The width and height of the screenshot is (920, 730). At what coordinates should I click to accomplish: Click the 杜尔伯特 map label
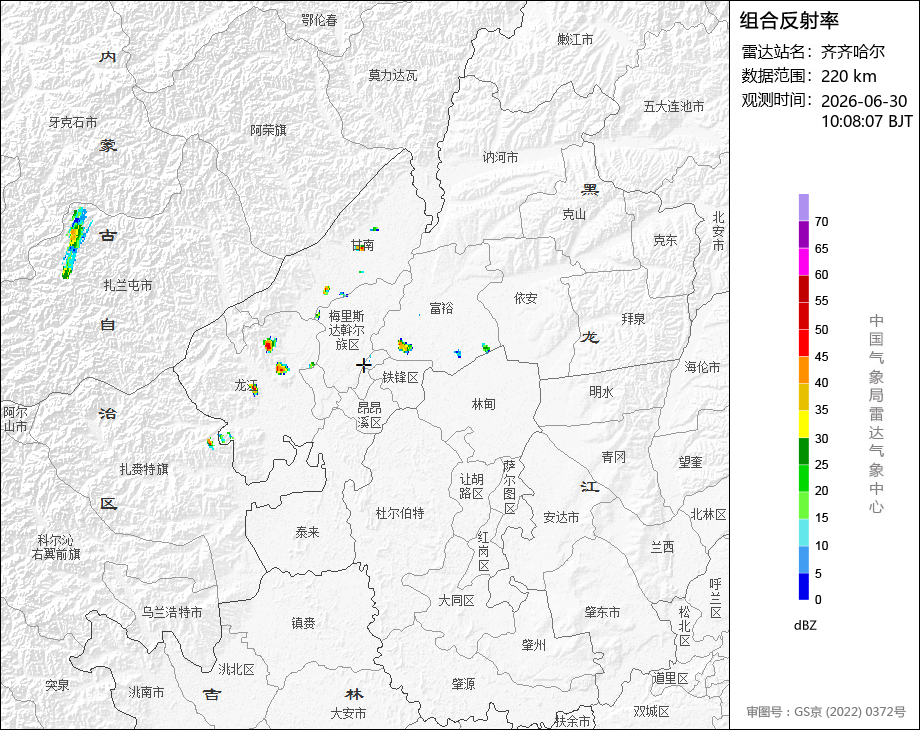coord(400,513)
